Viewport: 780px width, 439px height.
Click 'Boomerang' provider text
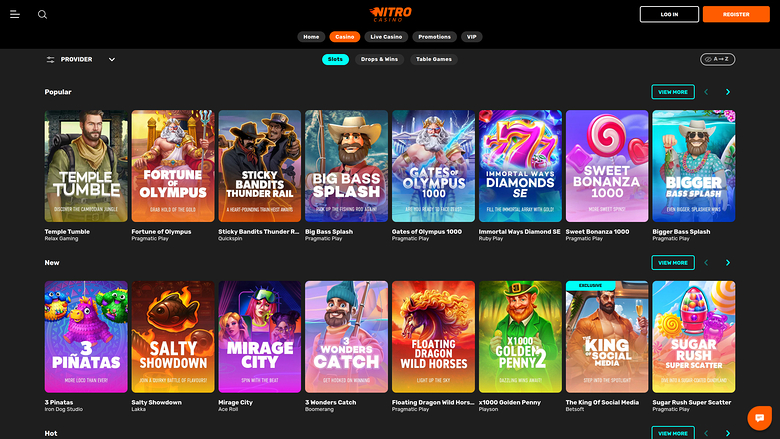click(x=319, y=409)
